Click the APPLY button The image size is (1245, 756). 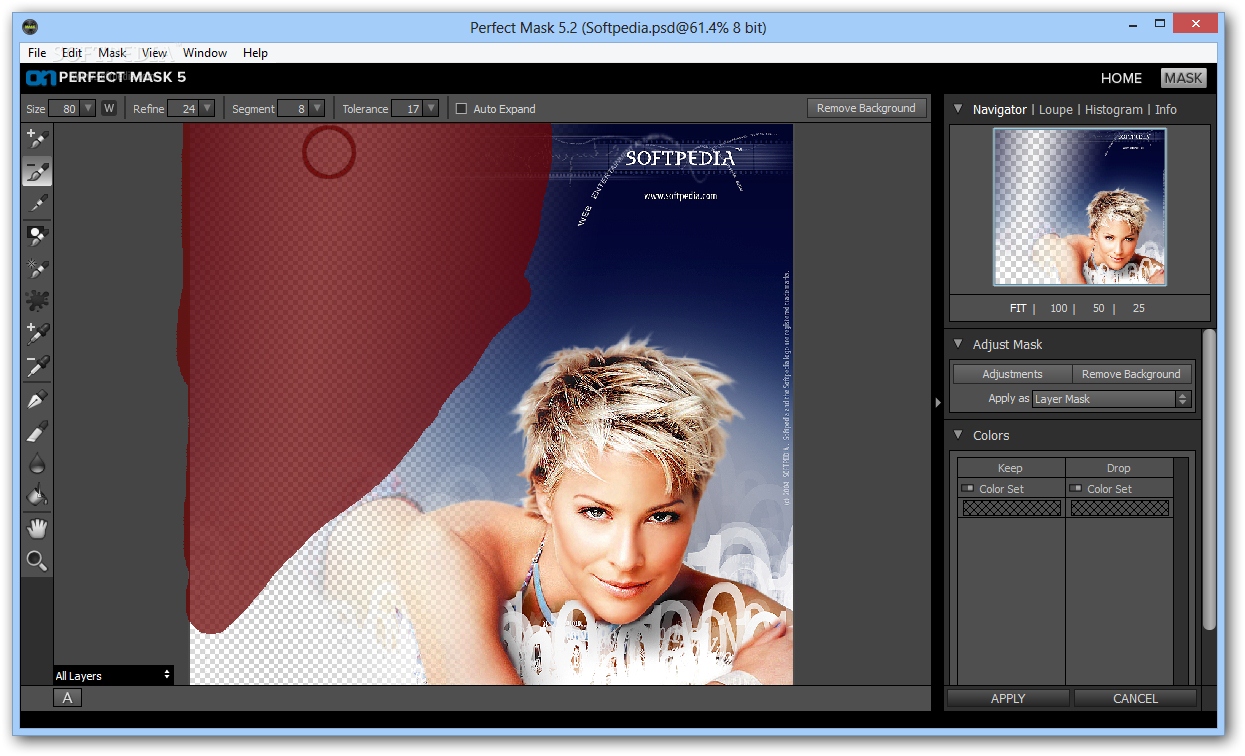[x=1008, y=698]
